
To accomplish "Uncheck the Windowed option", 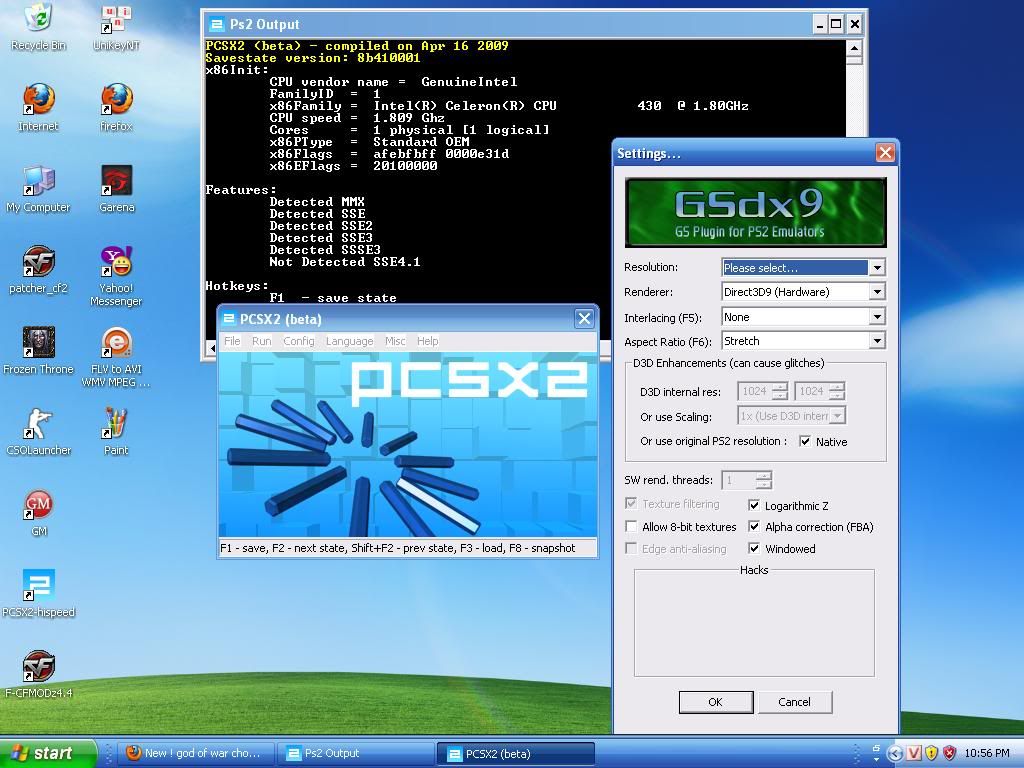I will (754, 549).
